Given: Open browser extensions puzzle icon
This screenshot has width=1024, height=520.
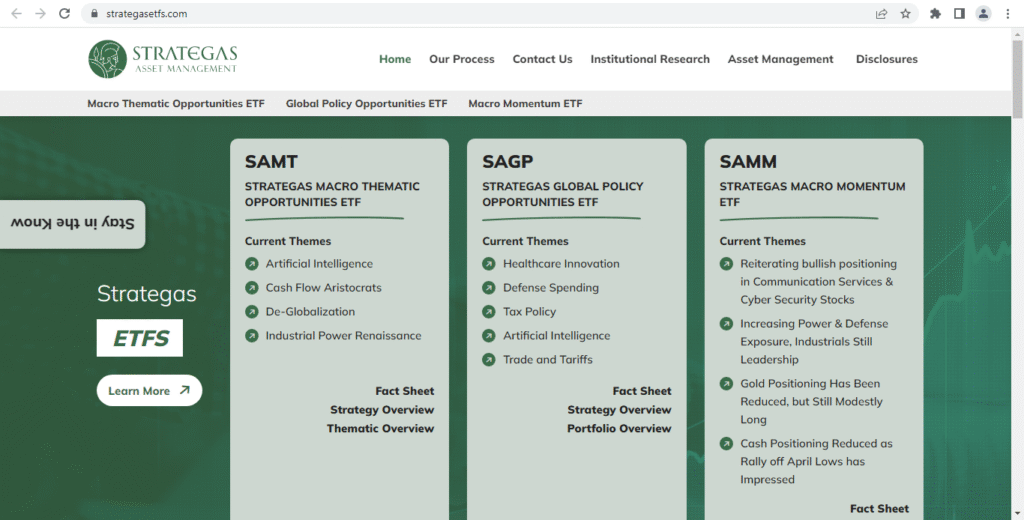Looking at the screenshot, I should click(935, 14).
